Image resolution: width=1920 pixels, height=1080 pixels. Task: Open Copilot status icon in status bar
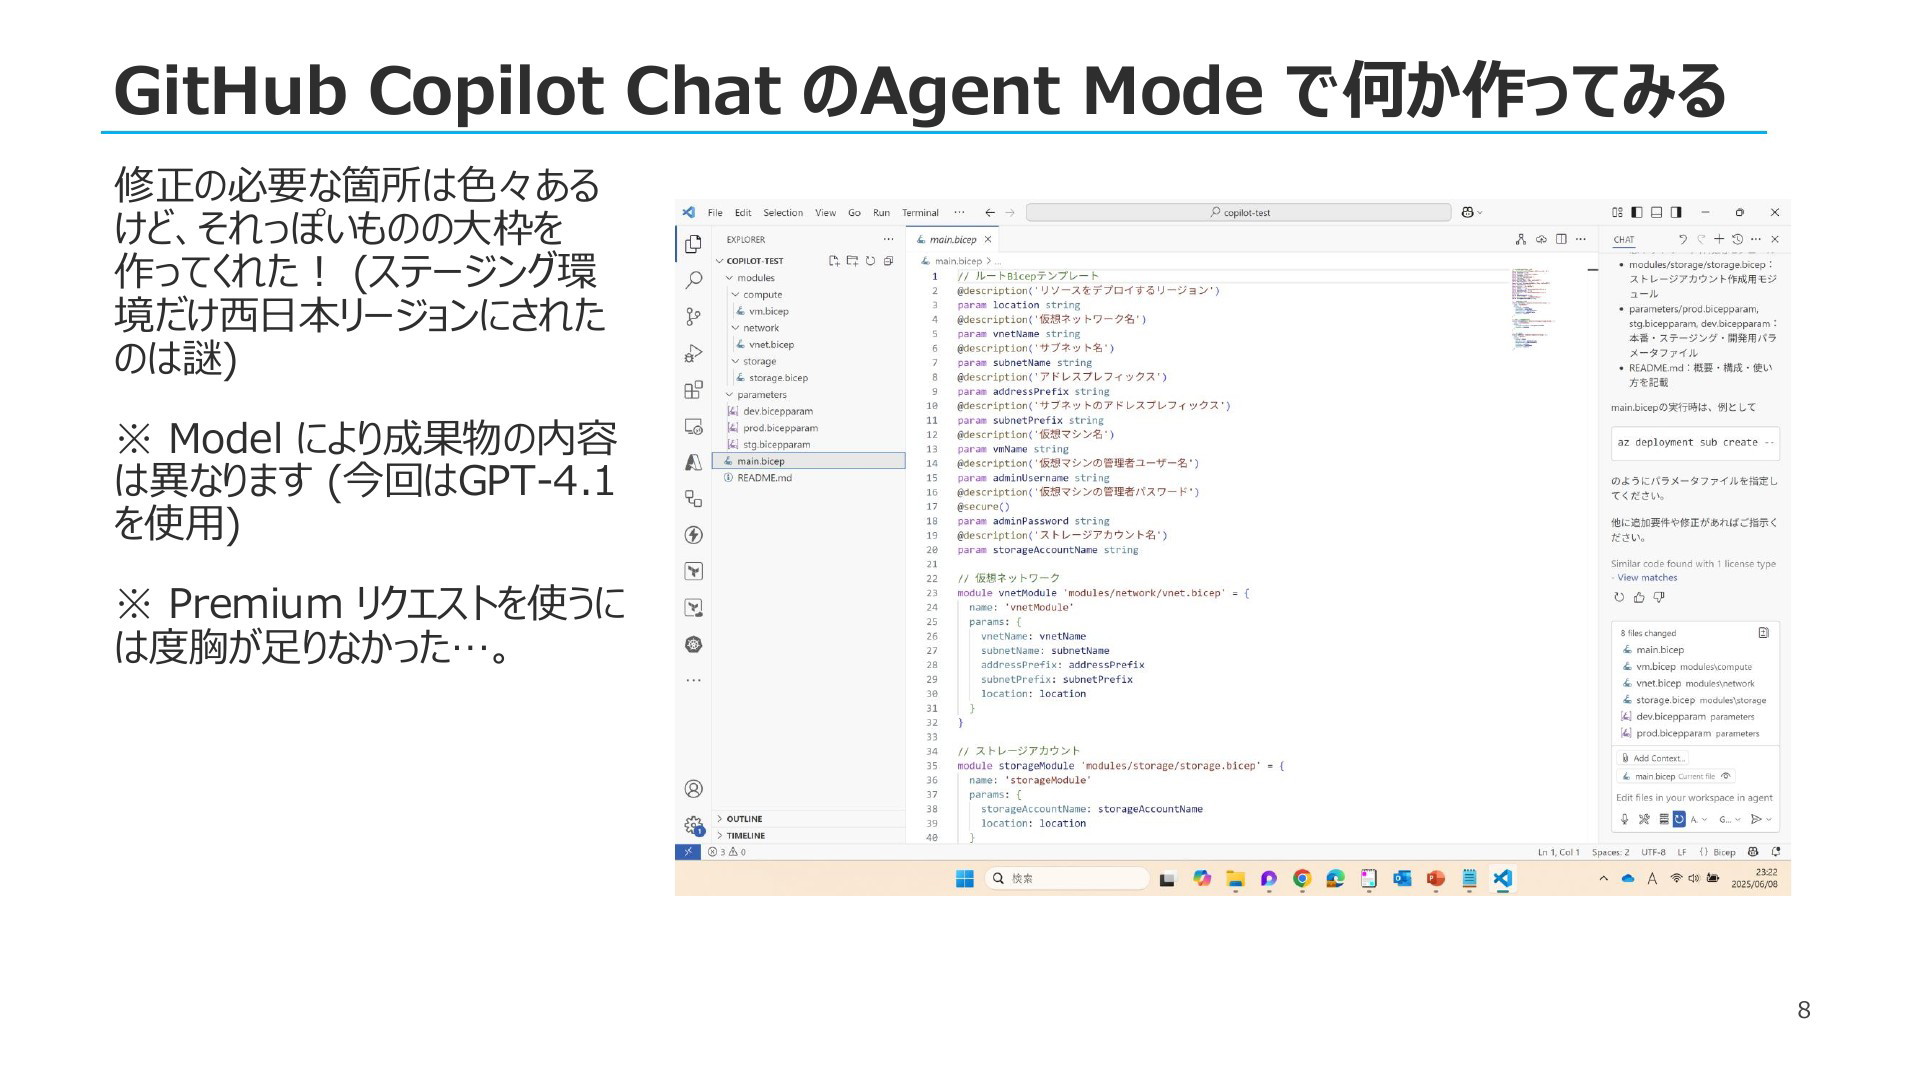[x=1753, y=852]
